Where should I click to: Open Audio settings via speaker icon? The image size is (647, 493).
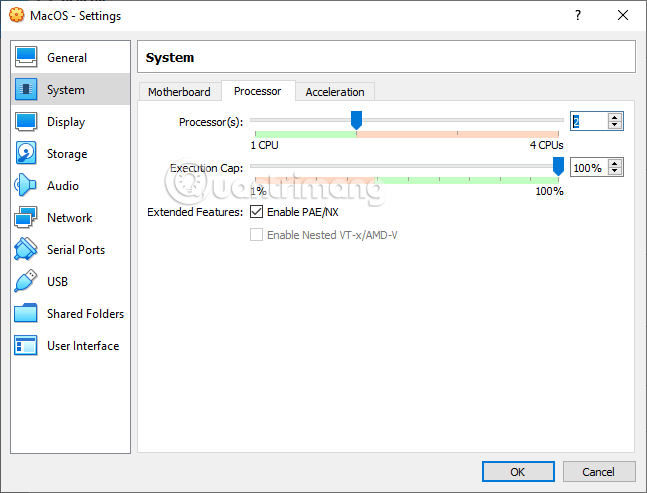(x=25, y=185)
